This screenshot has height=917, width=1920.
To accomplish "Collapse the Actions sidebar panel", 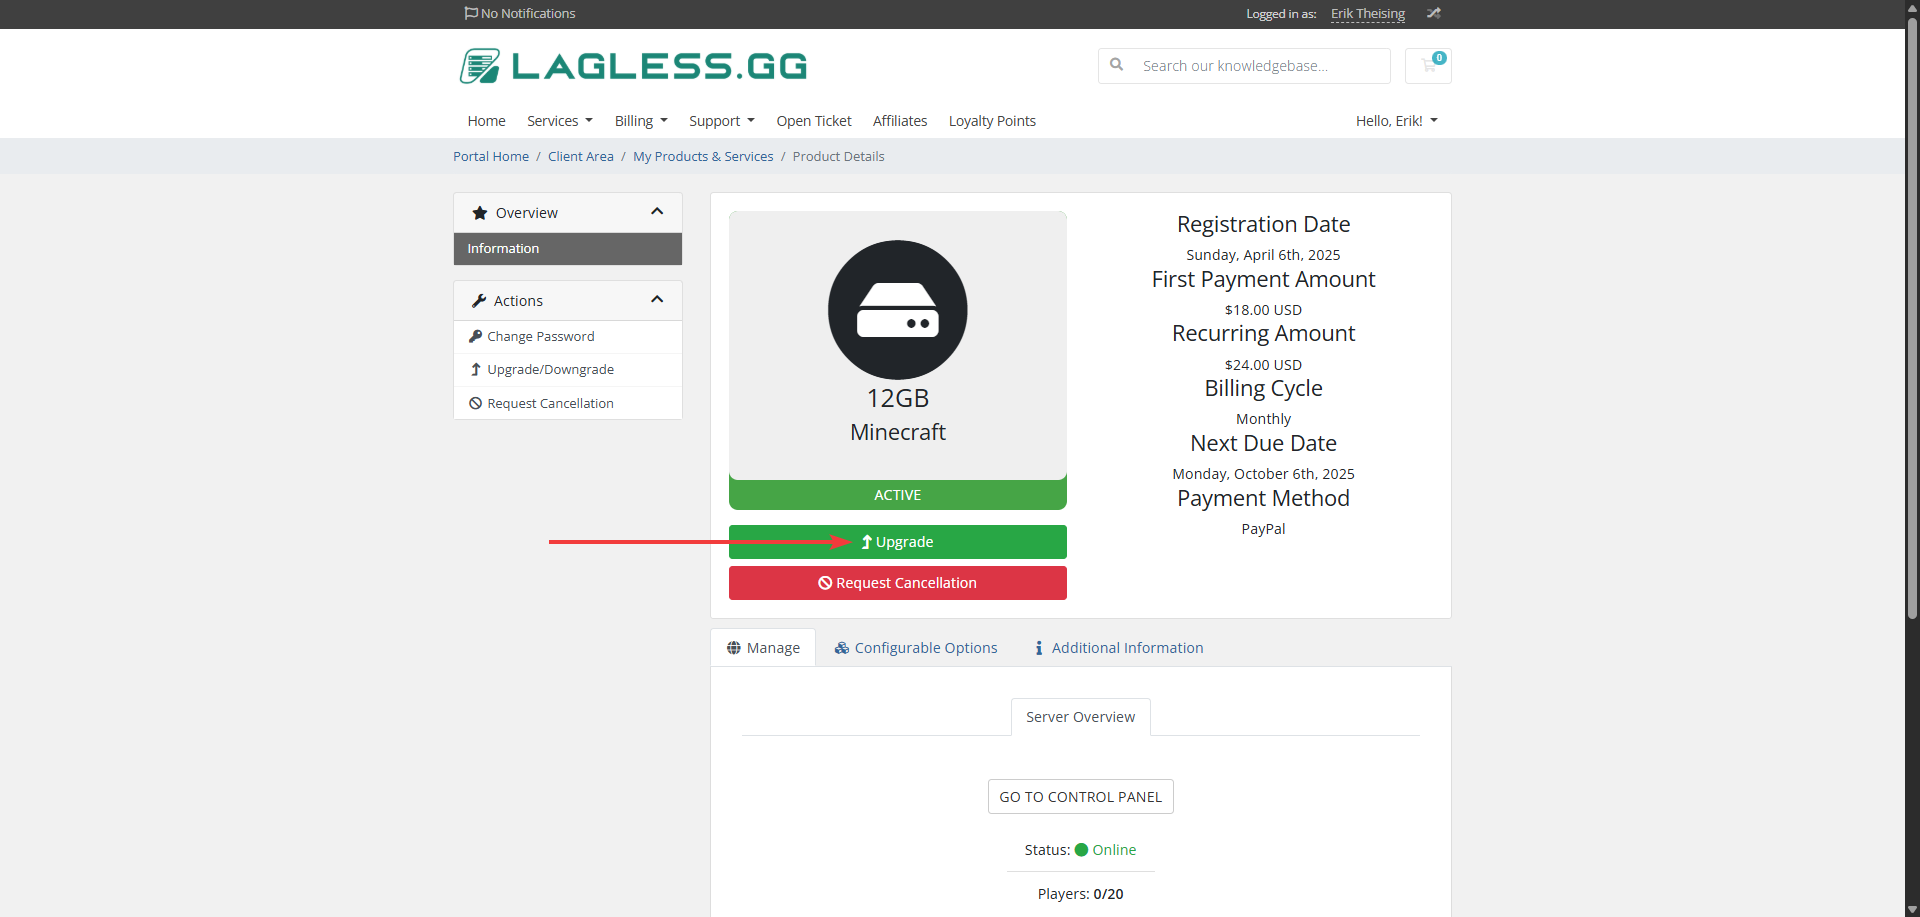I will [x=657, y=300].
